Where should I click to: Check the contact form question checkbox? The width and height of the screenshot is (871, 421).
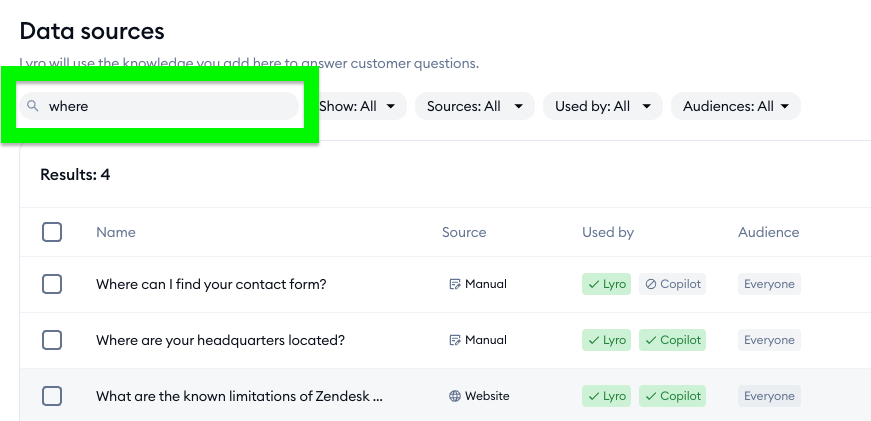coord(52,284)
